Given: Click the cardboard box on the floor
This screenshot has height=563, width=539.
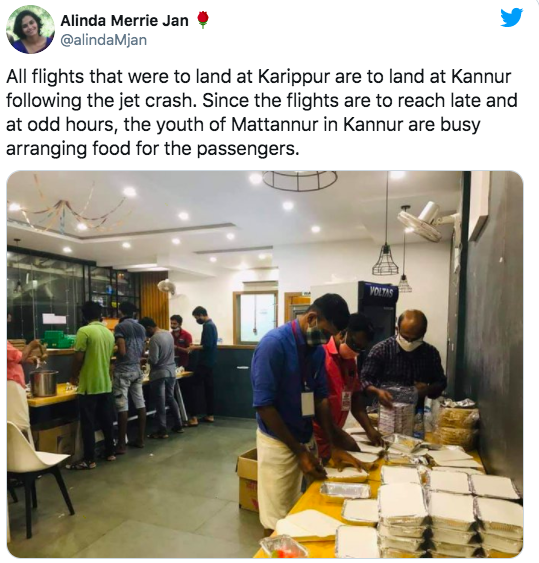Looking at the screenshot, I should click(x=247, y=479).
